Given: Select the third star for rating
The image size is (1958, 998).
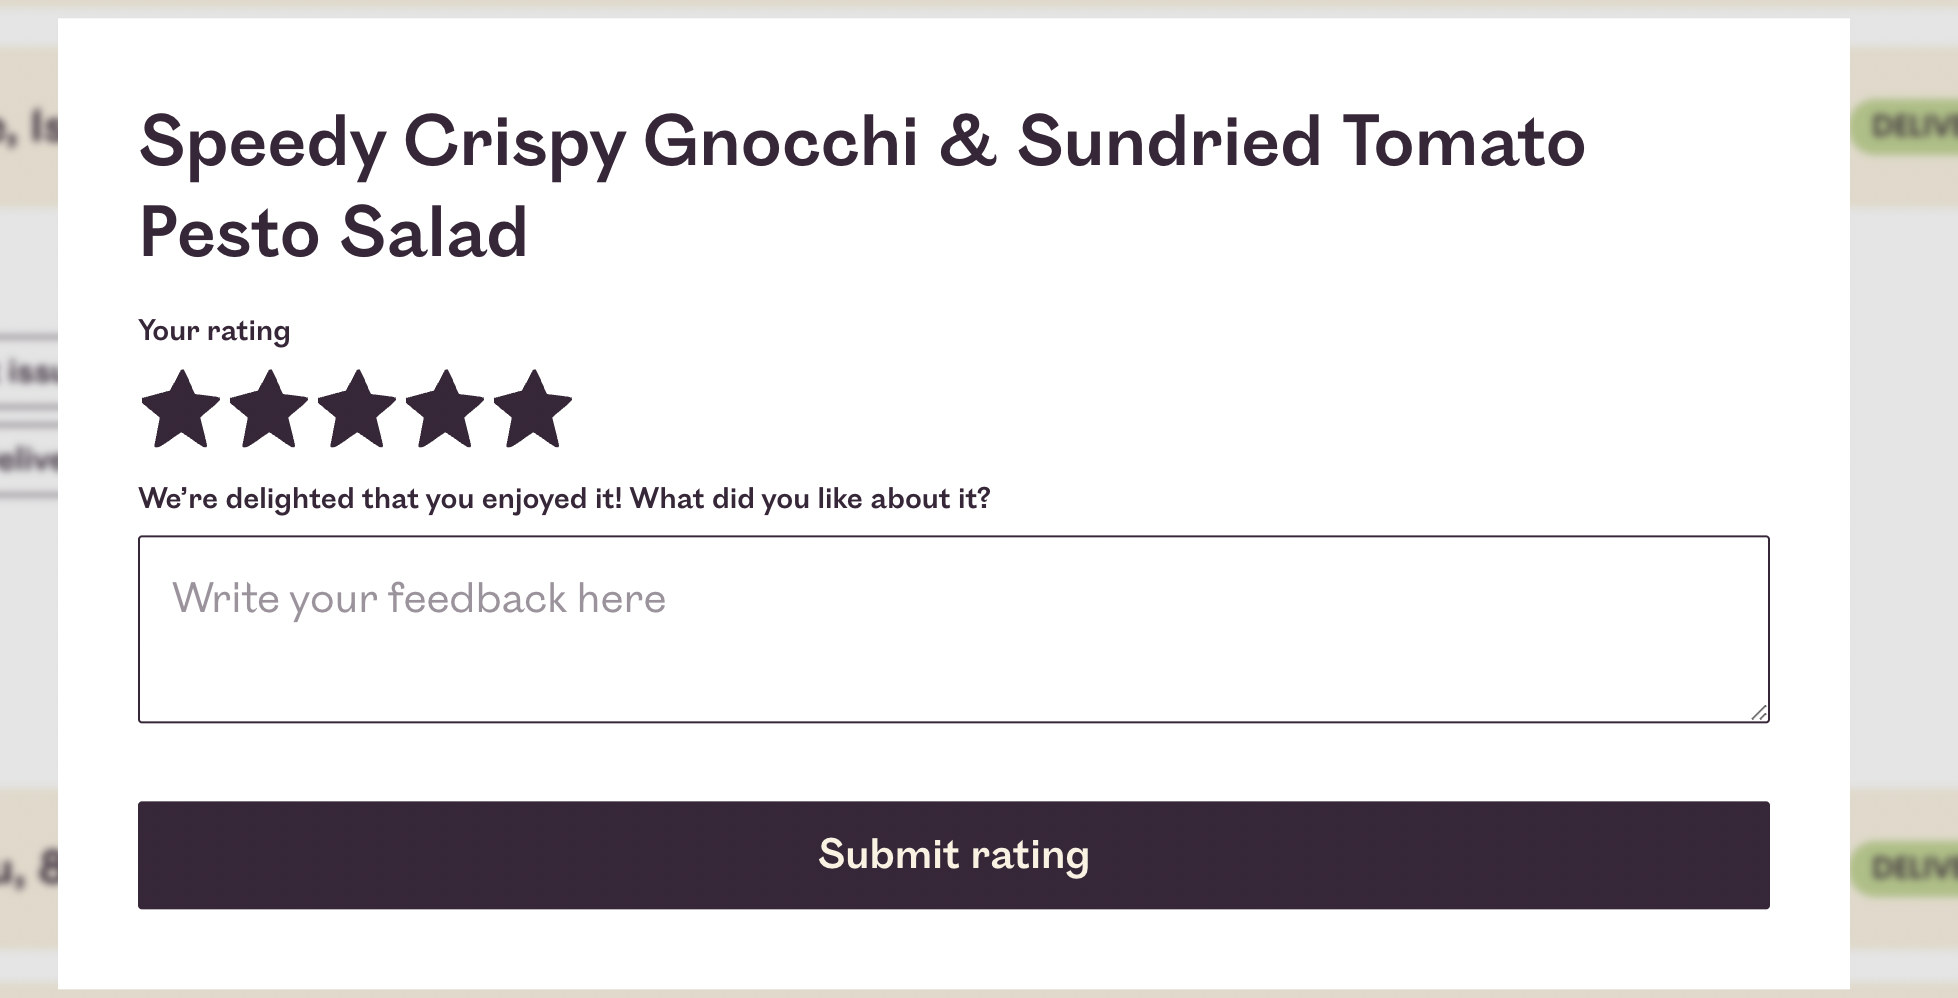Looking at the screenshot, I should [x=357, y=410].
